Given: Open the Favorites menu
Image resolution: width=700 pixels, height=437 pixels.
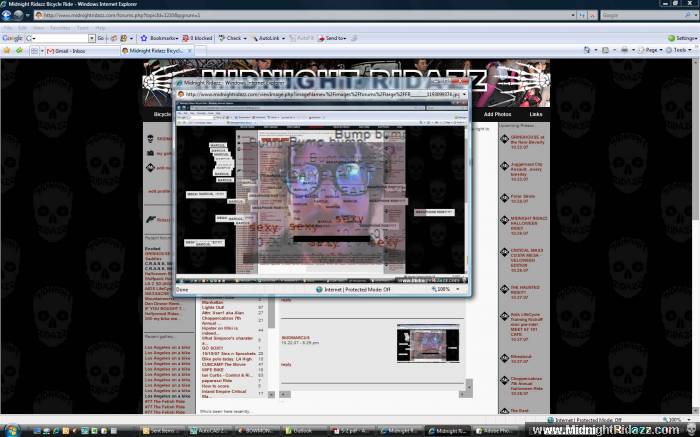Looking at the screenshot, I should pos(60,28).
